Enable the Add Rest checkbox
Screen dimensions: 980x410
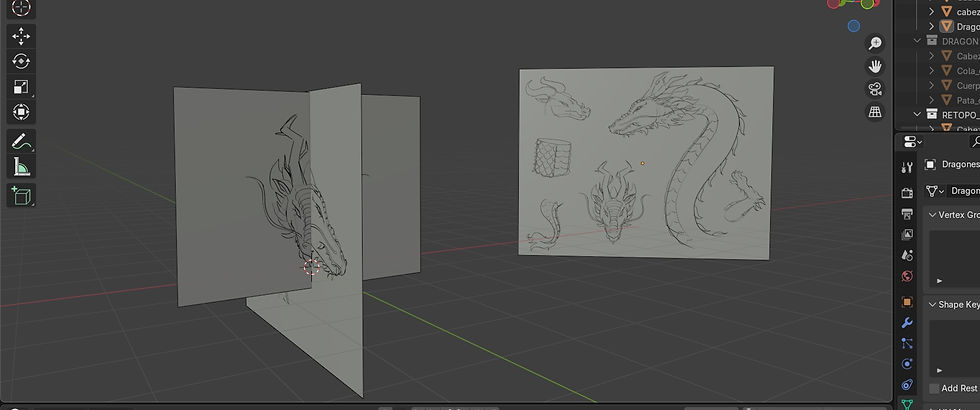tap(934, 388)
